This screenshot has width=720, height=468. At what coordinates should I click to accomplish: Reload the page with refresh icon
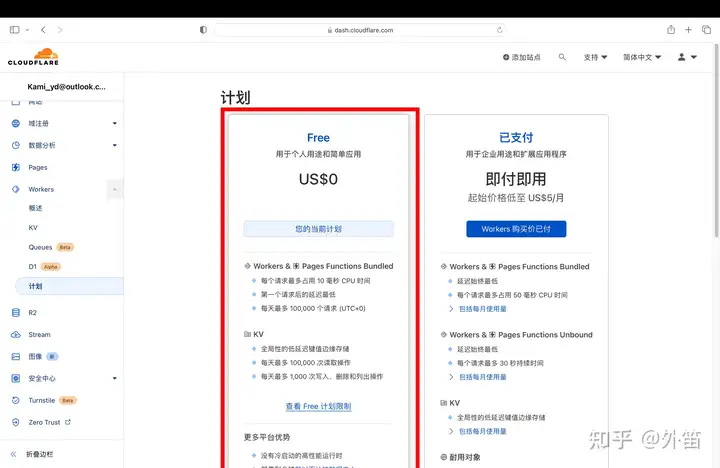[x=500, y=30]
